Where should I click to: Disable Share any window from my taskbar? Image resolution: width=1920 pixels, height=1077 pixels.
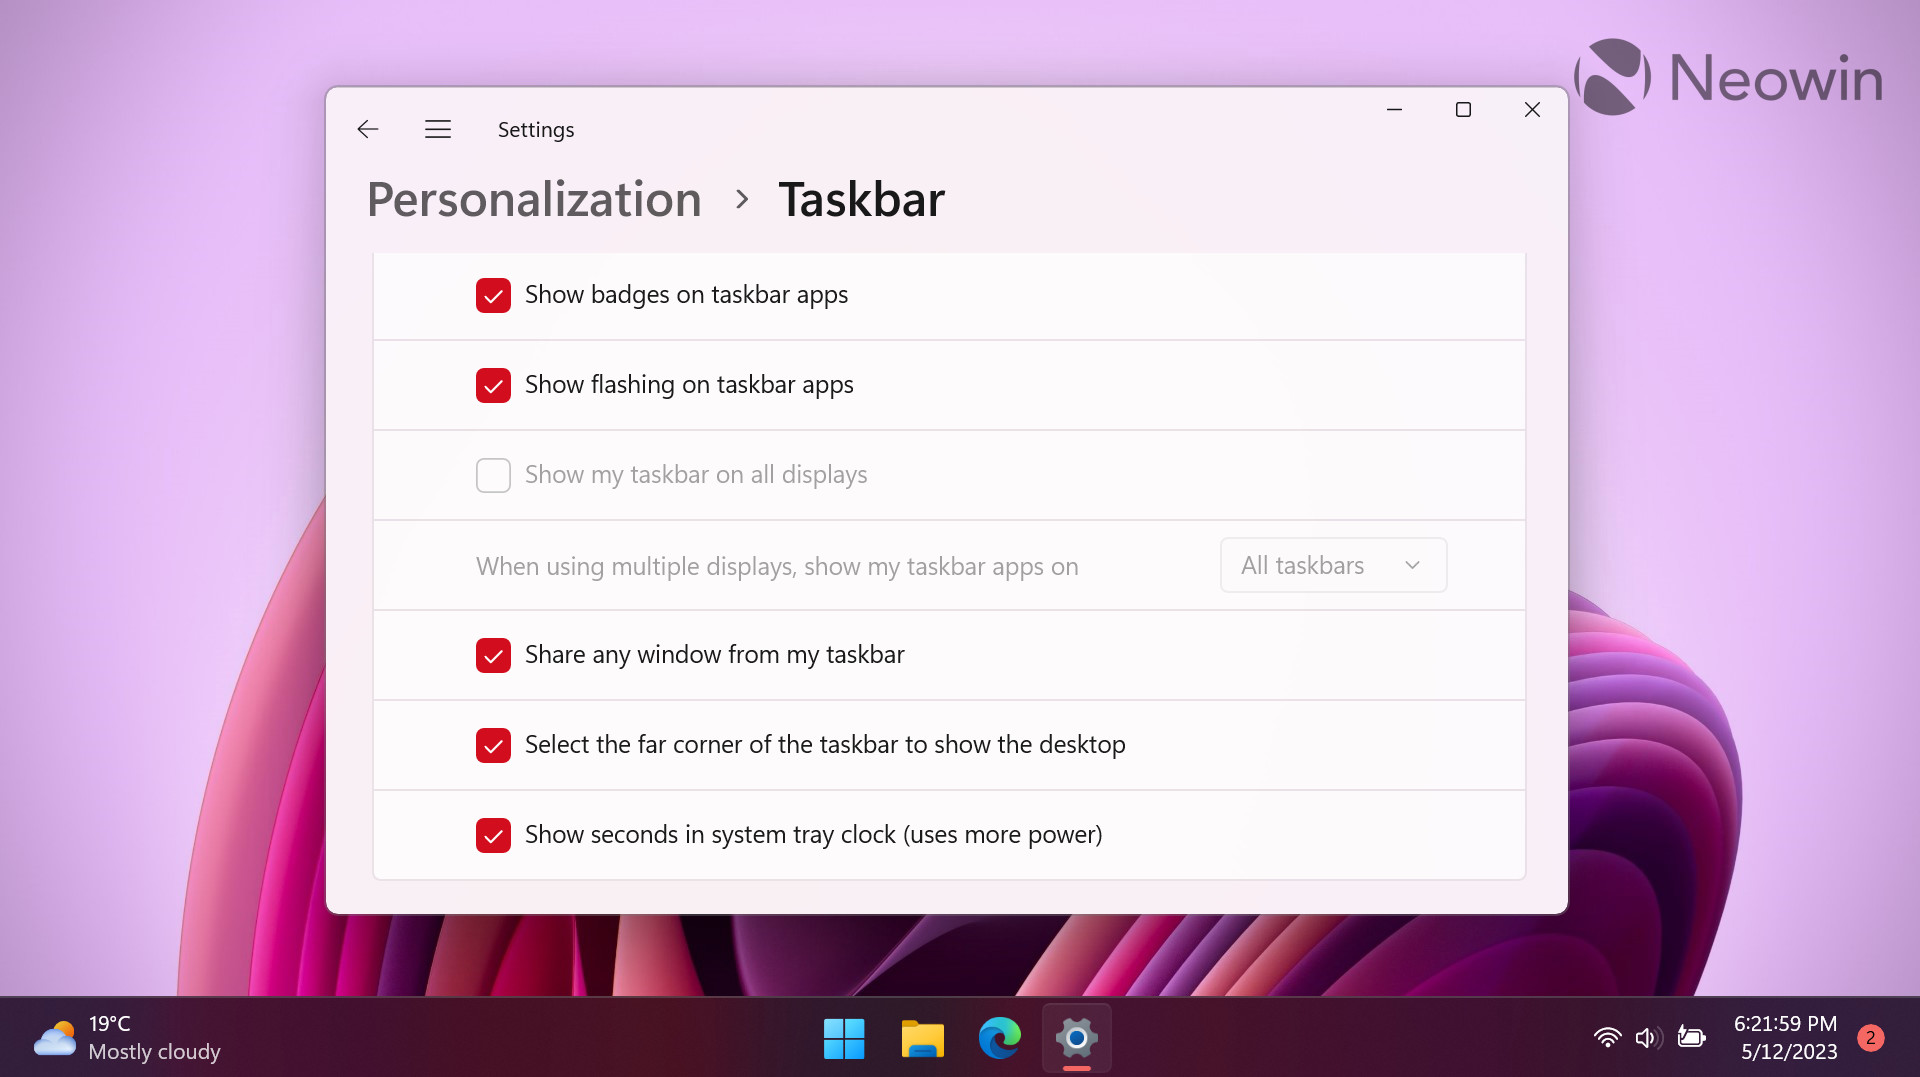[493, 655]
